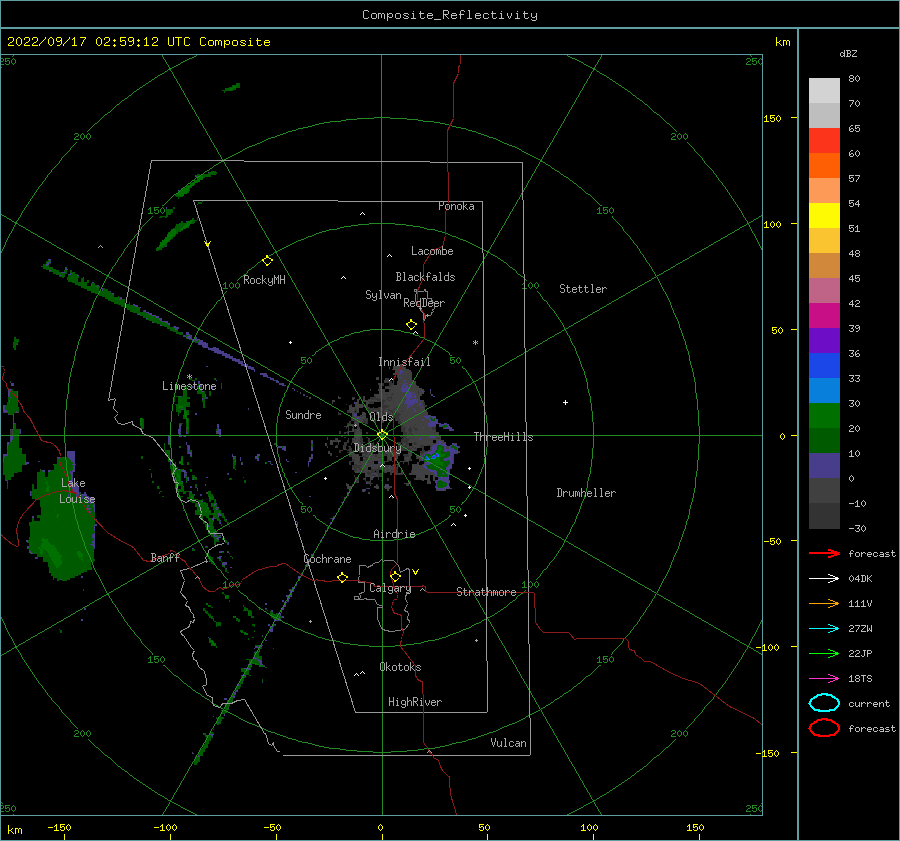
Task: Click the RockyMH label
Action: click(264, 280)
